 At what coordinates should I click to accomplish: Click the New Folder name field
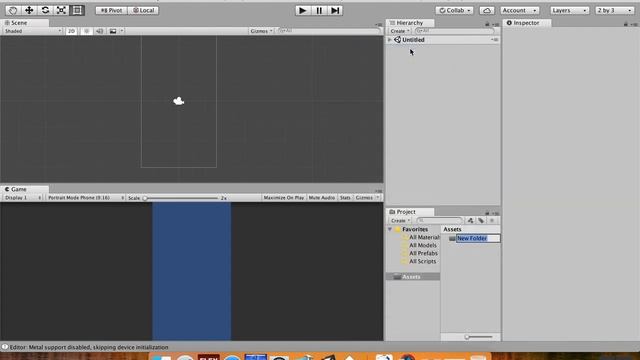(x=478, y=238)
